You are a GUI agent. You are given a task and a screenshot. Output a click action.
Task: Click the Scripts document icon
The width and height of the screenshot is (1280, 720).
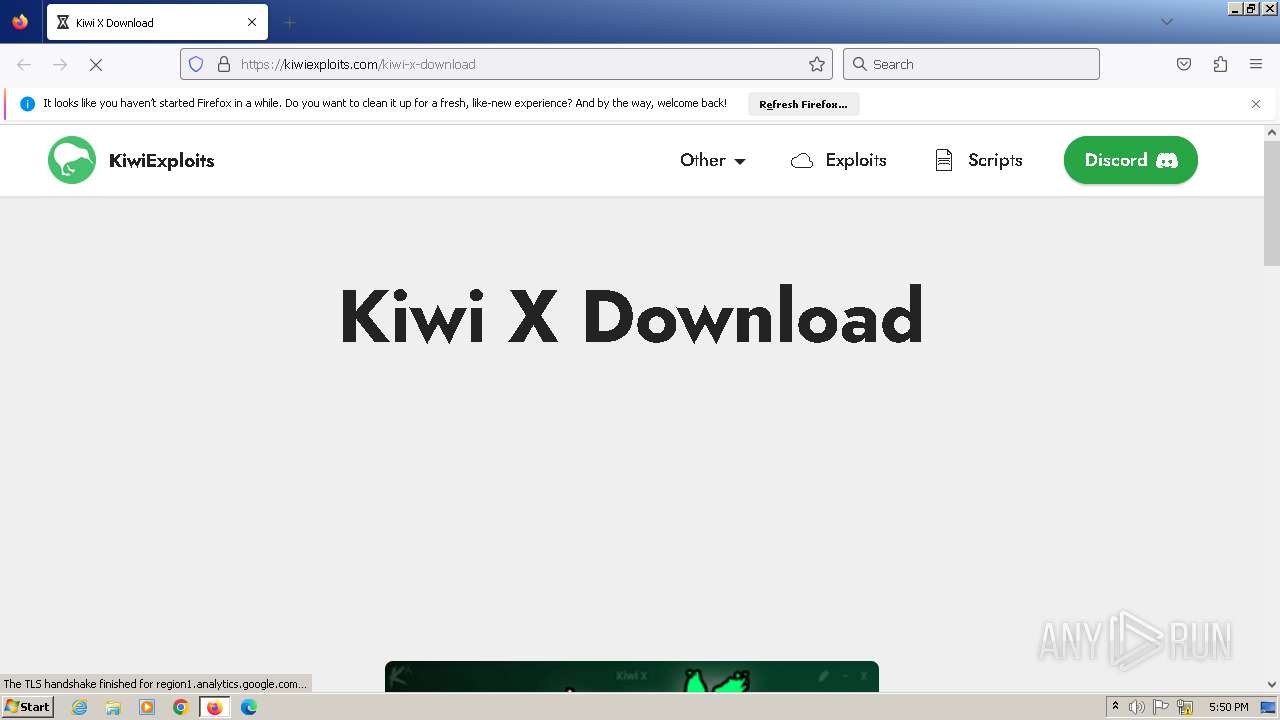pyautogui.click(x=943, y=160)
